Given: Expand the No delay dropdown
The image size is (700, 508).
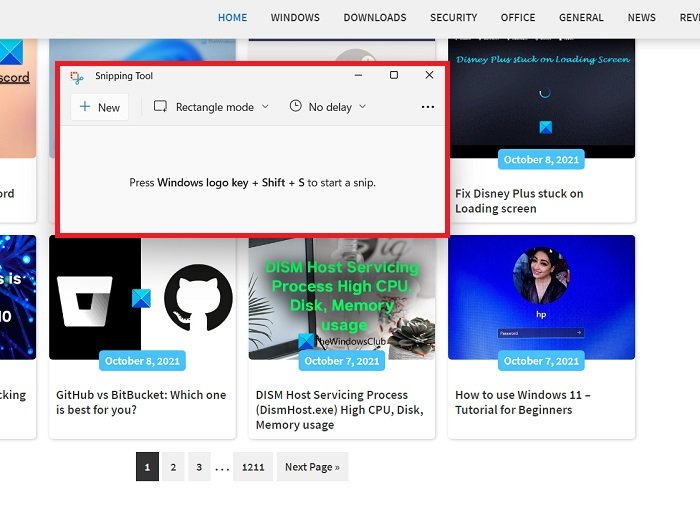Looking at the screenshot, I should click(x=328, y=107).
